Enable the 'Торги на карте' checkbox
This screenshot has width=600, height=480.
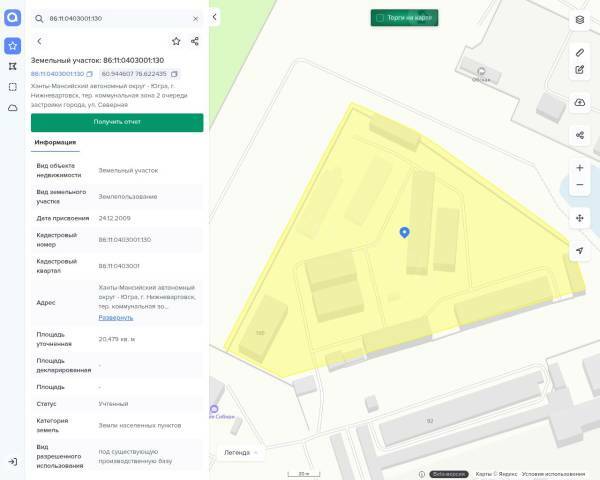point(380,18)
